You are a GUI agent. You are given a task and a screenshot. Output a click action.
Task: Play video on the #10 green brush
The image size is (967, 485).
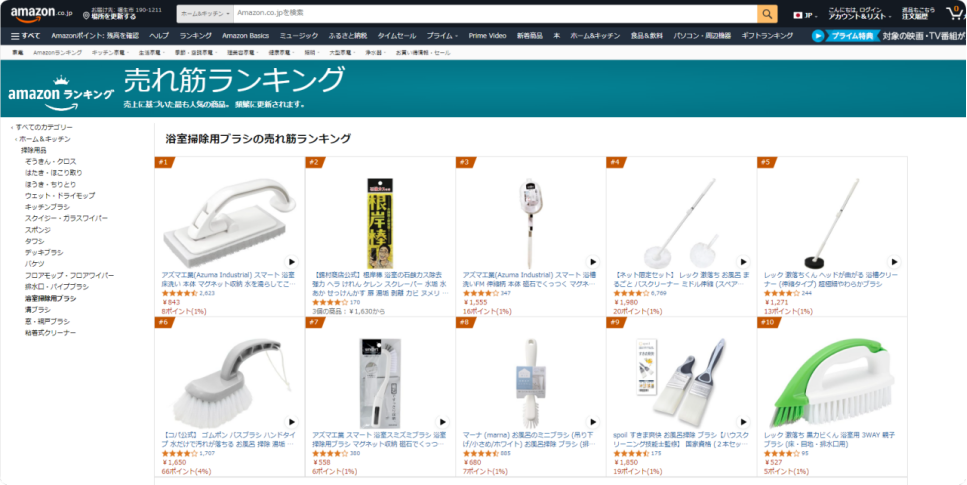894,422
